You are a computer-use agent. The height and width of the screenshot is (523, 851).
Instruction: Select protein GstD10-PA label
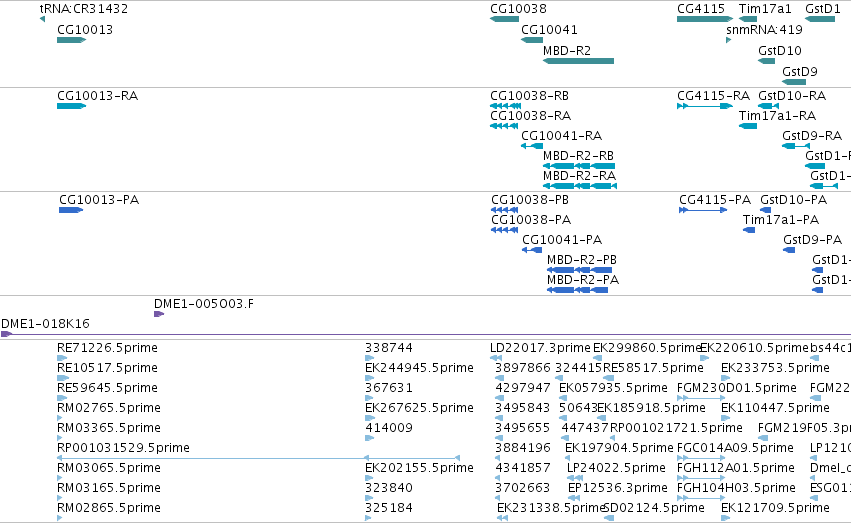(x=793, y=200)
